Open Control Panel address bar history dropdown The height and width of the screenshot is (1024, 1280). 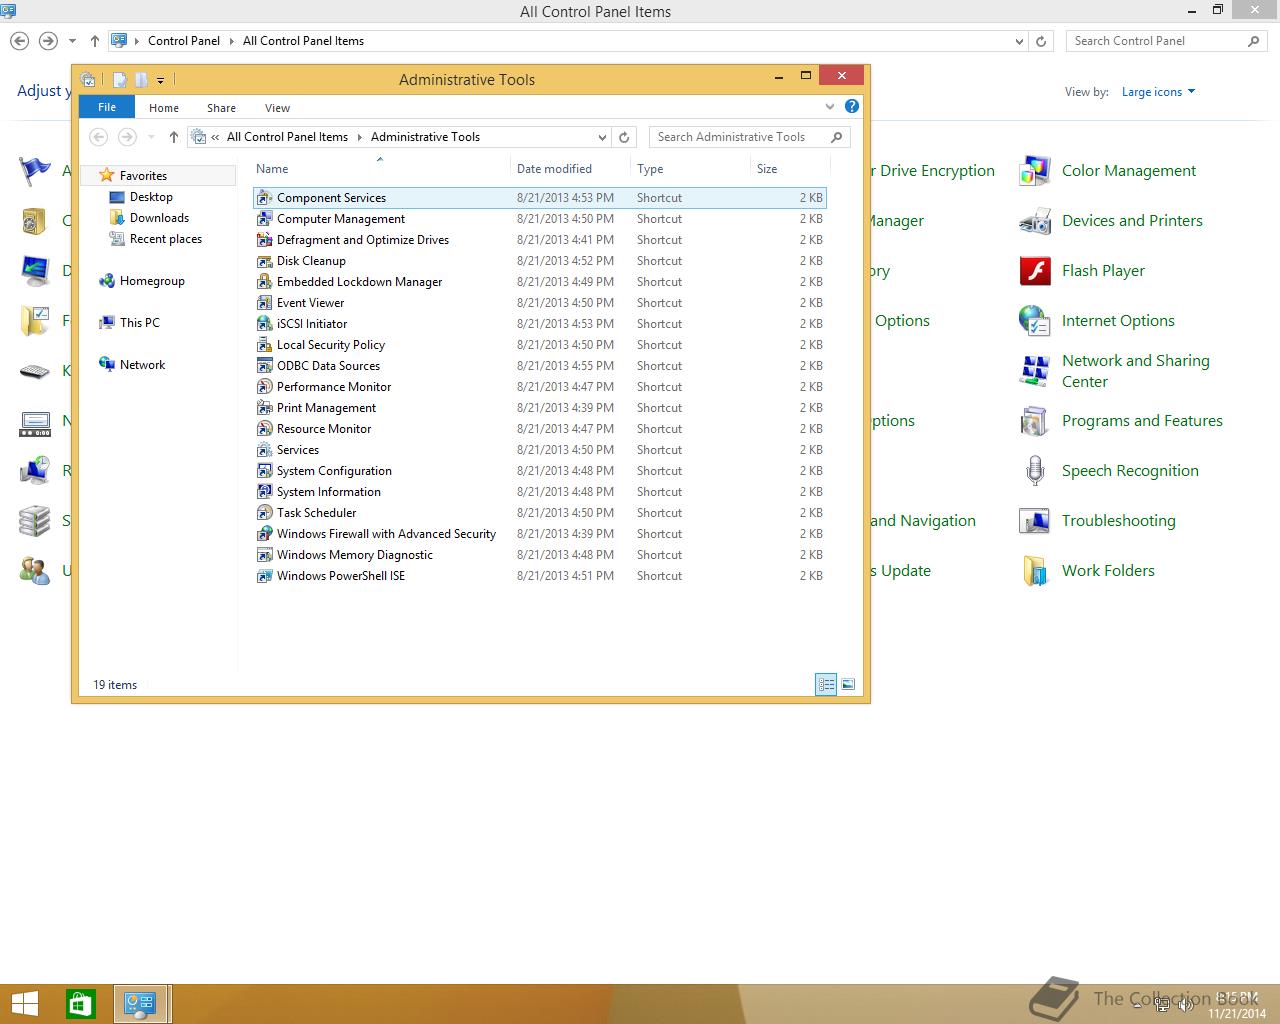(1019, 41)
